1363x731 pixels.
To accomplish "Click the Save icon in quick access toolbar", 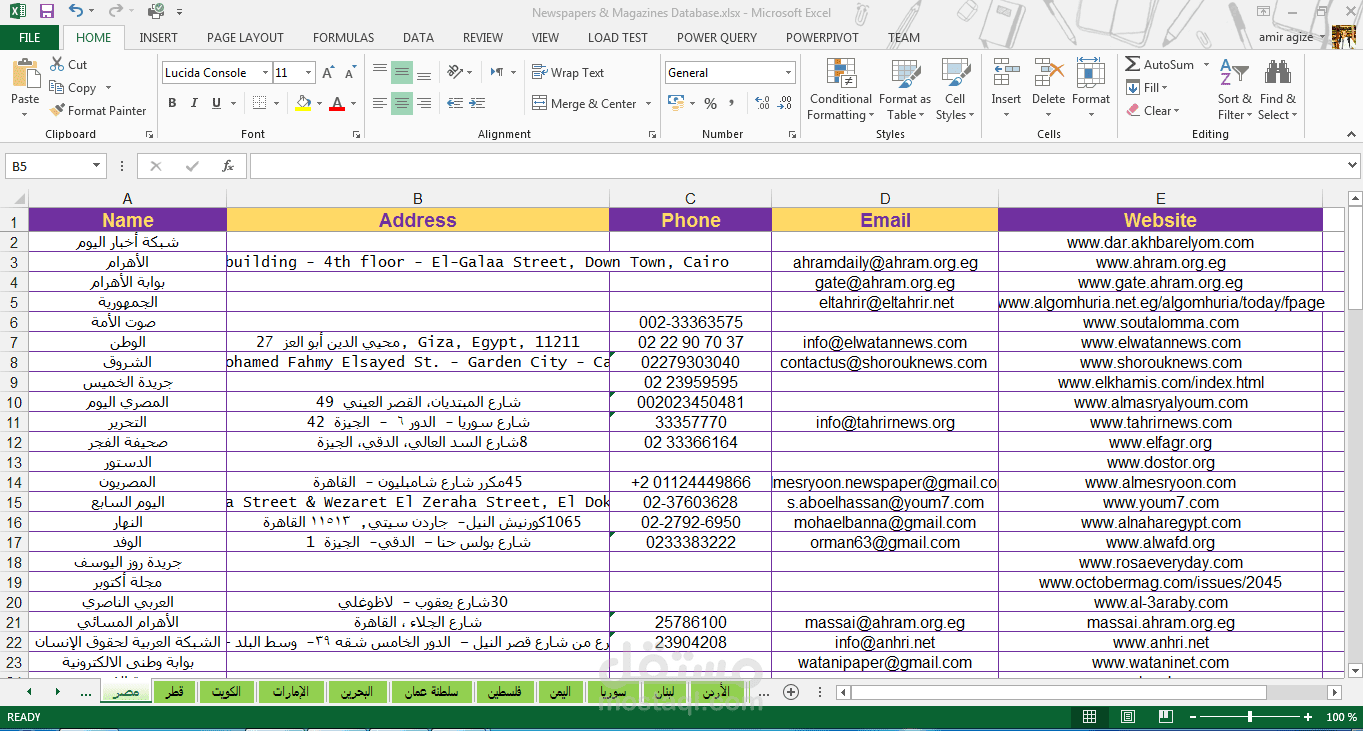I will coord(46,11).
